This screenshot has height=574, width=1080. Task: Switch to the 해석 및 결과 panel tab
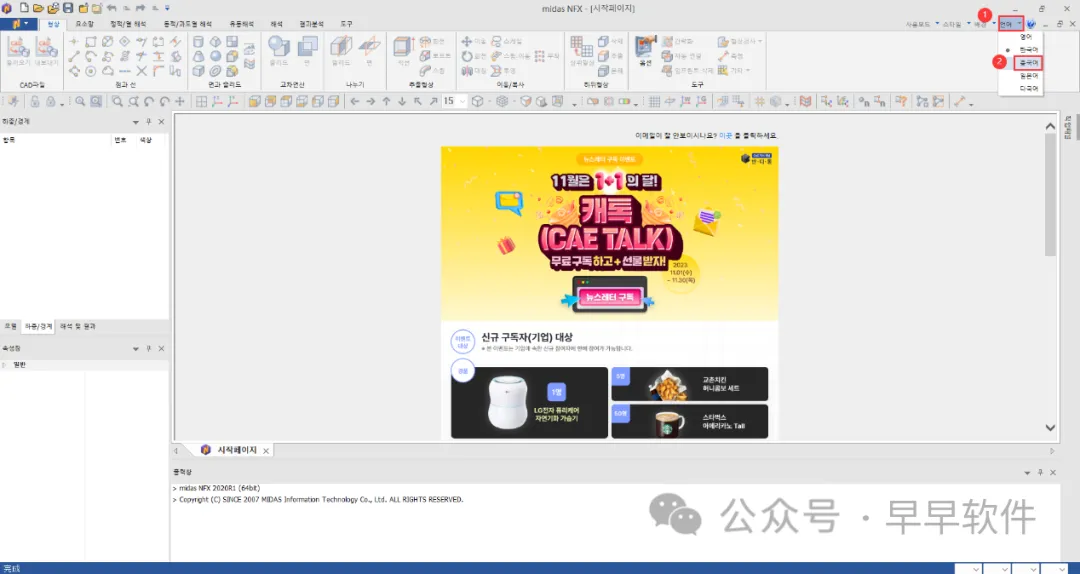[x=78, y=327]
